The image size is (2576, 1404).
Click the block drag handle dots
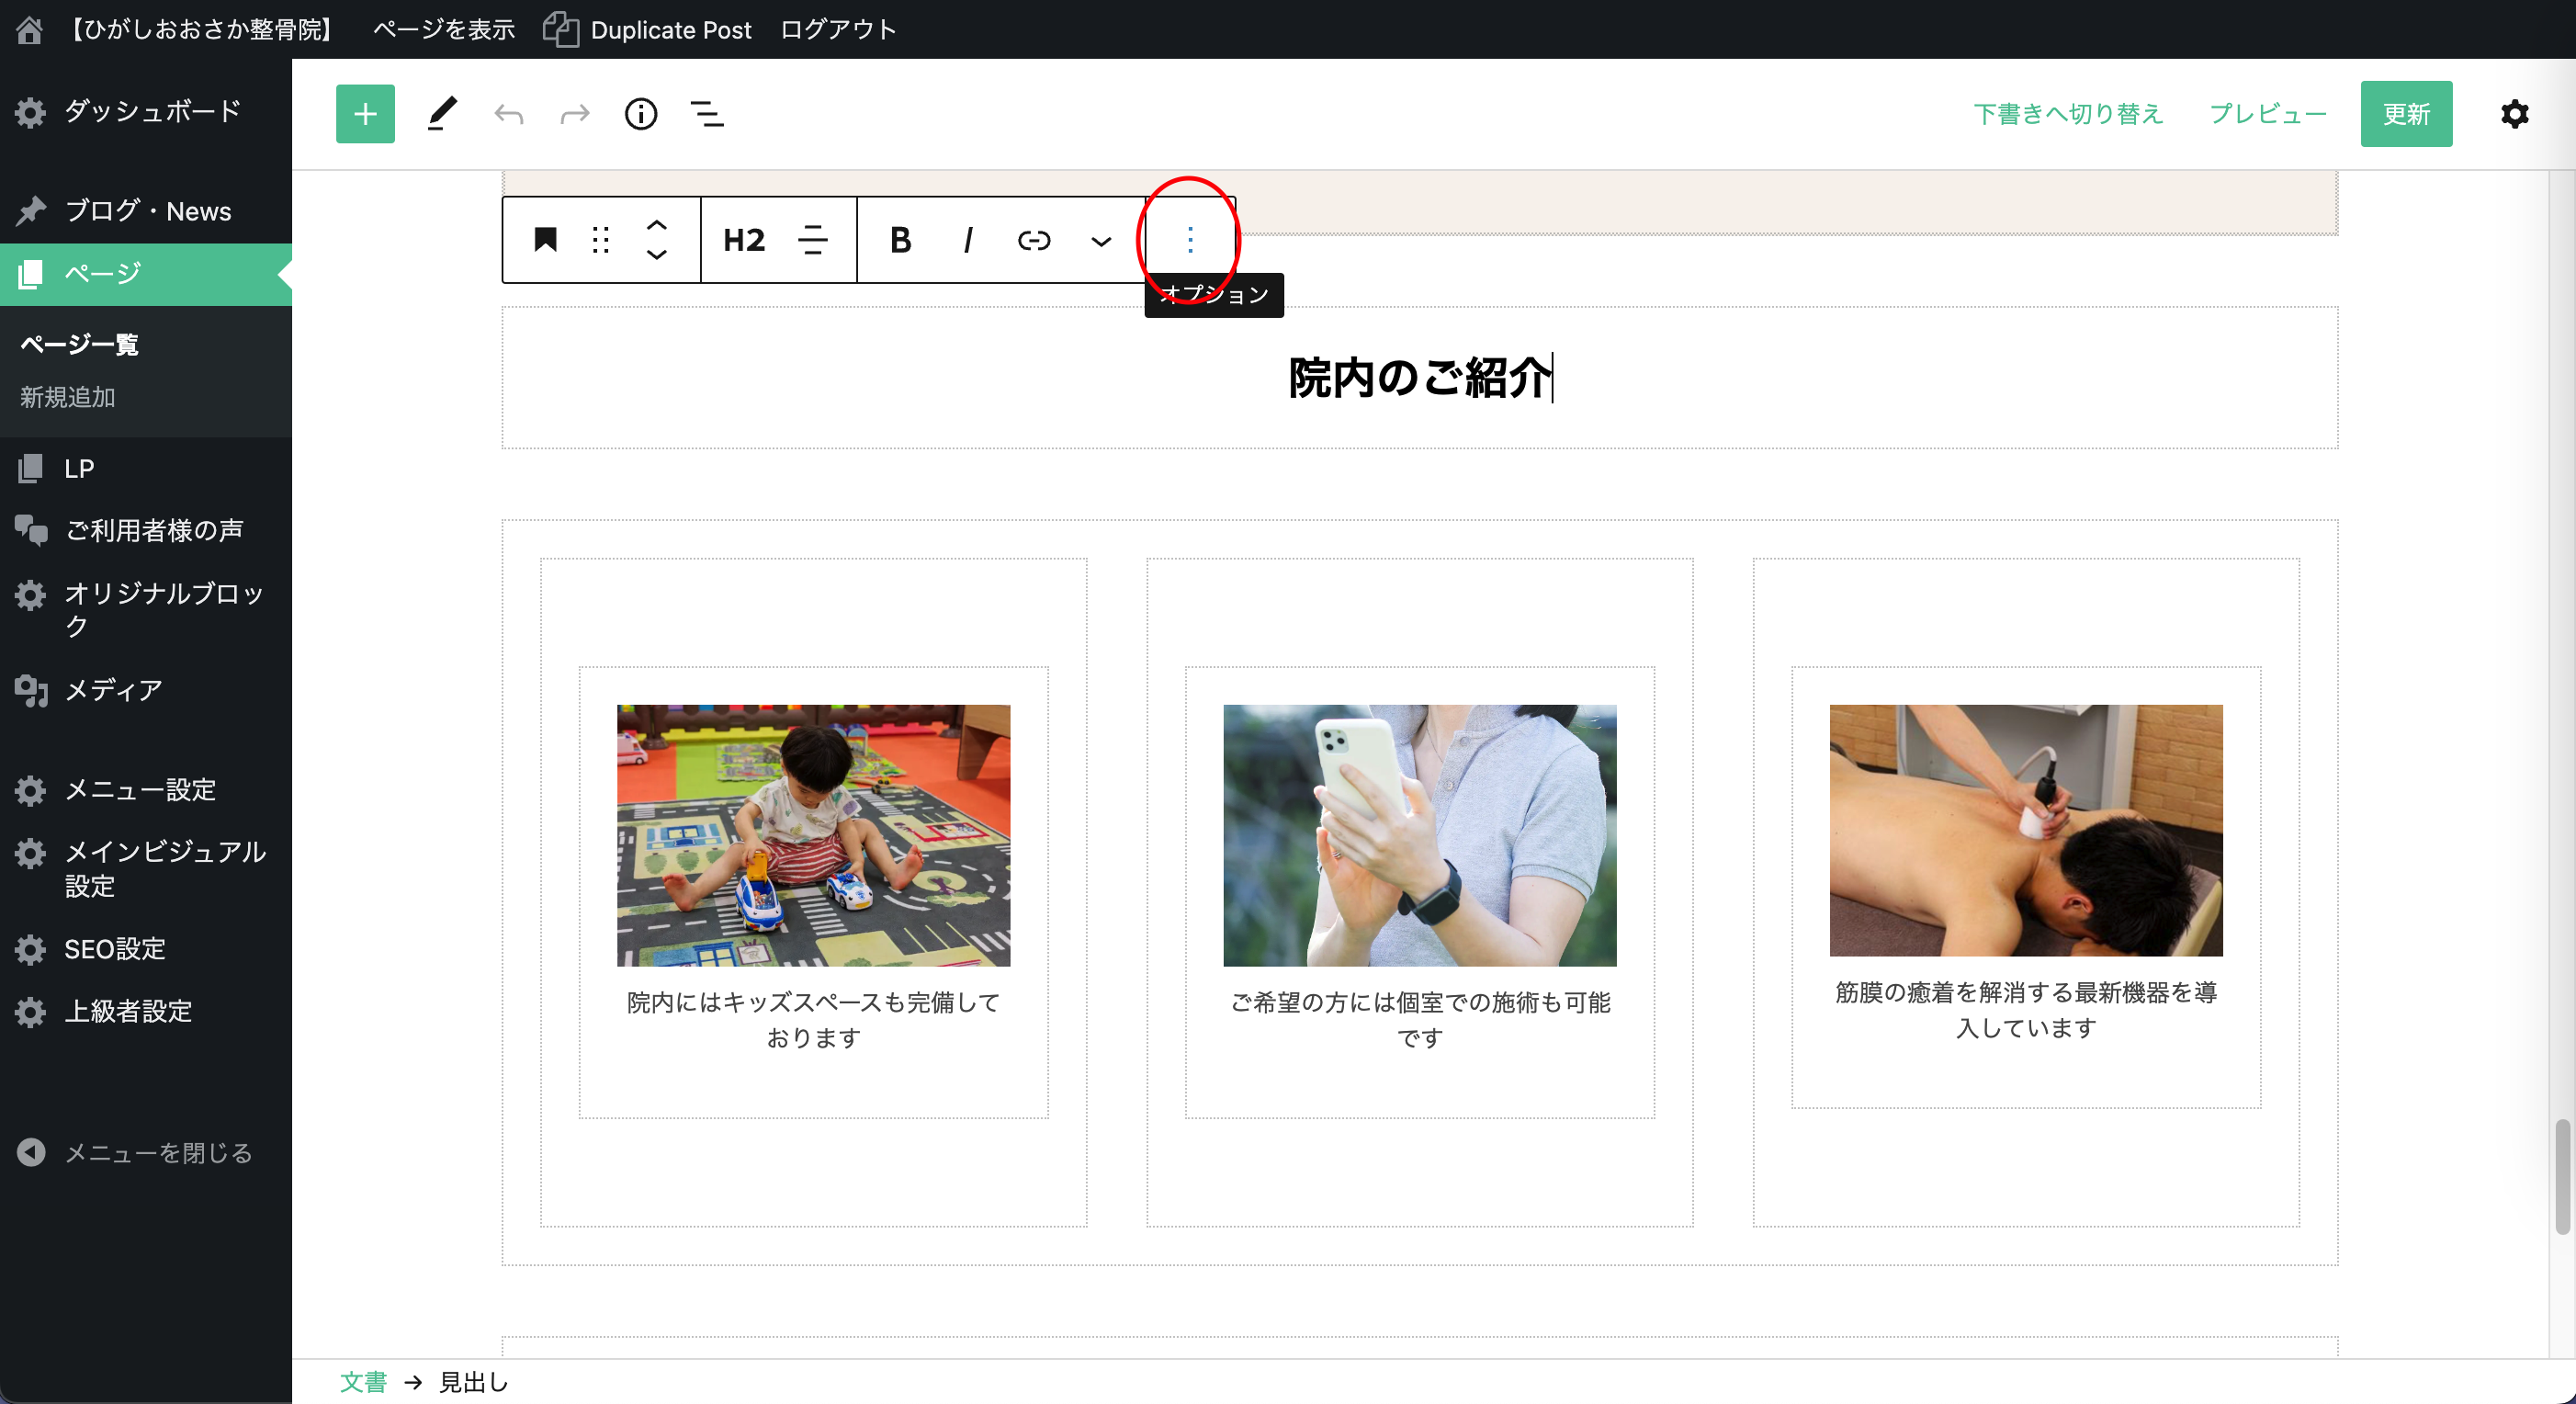click(600, 240)
